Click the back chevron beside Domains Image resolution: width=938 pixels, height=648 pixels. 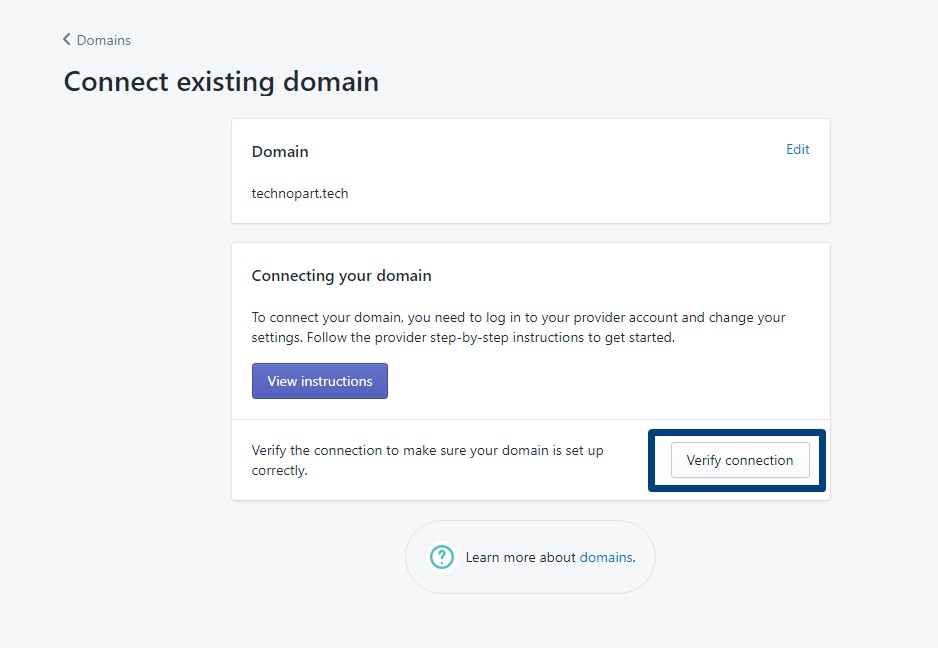click(67, 40)
